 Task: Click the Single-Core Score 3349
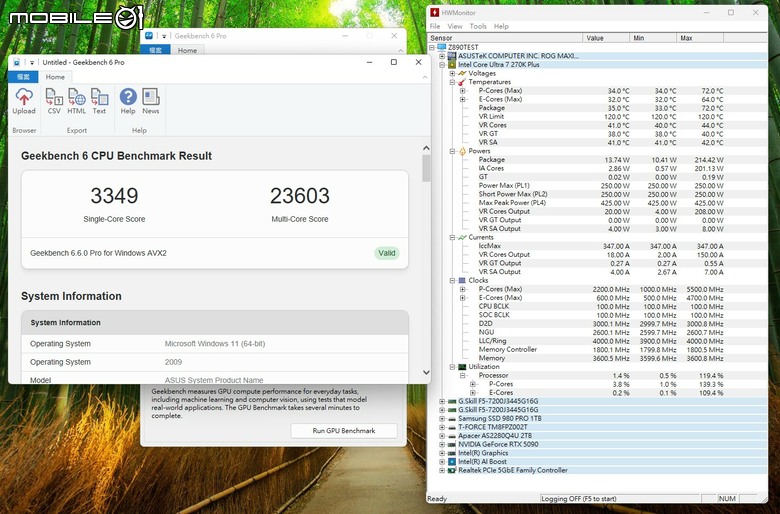(114, 196)
